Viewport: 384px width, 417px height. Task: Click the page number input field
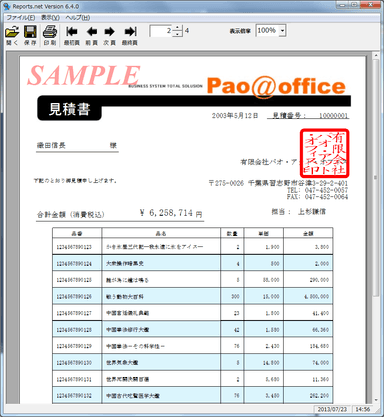[x=161, y=31]
